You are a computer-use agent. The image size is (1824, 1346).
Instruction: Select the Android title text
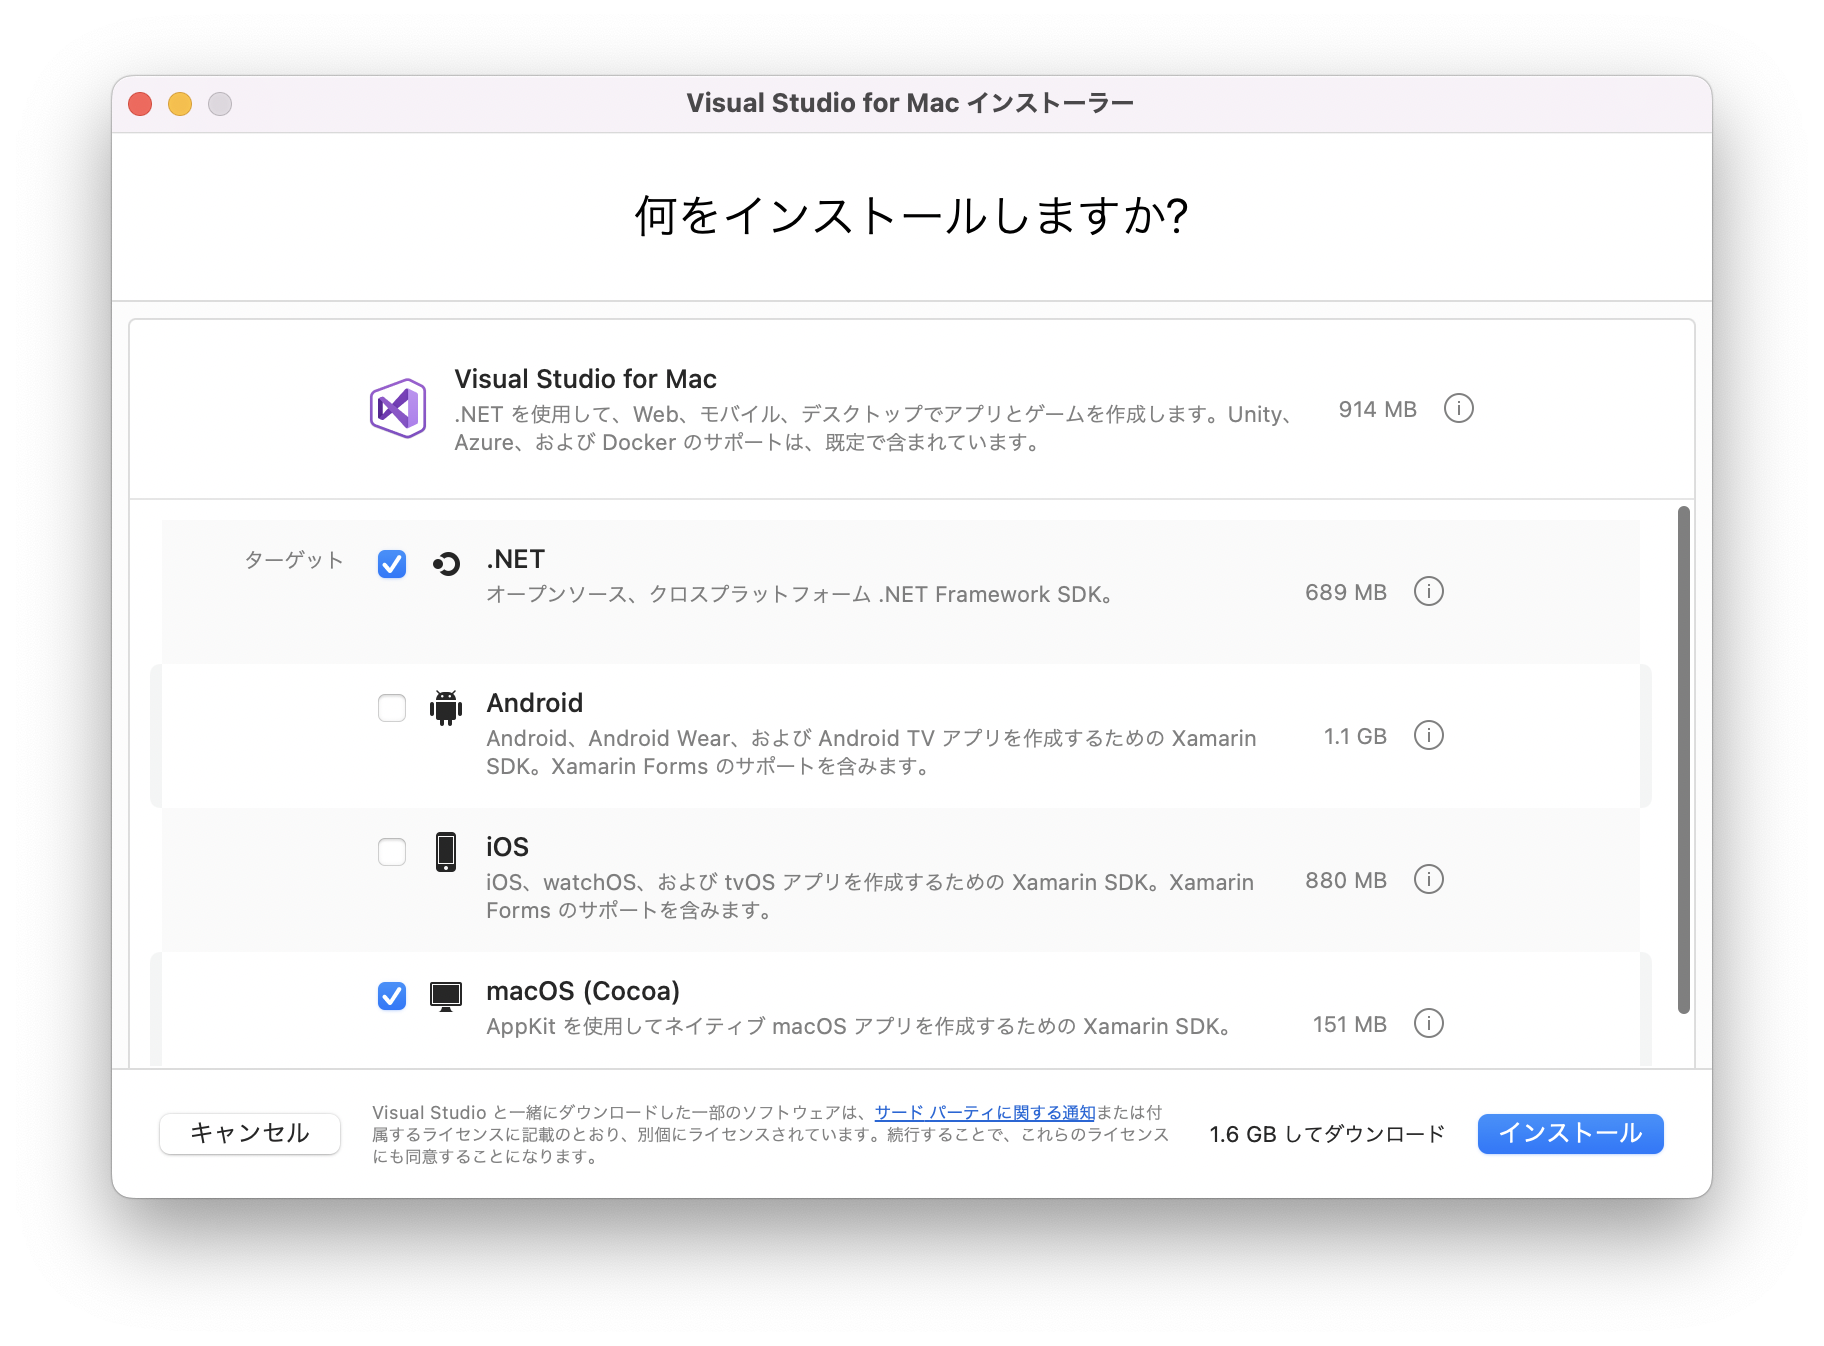point(535,703)
